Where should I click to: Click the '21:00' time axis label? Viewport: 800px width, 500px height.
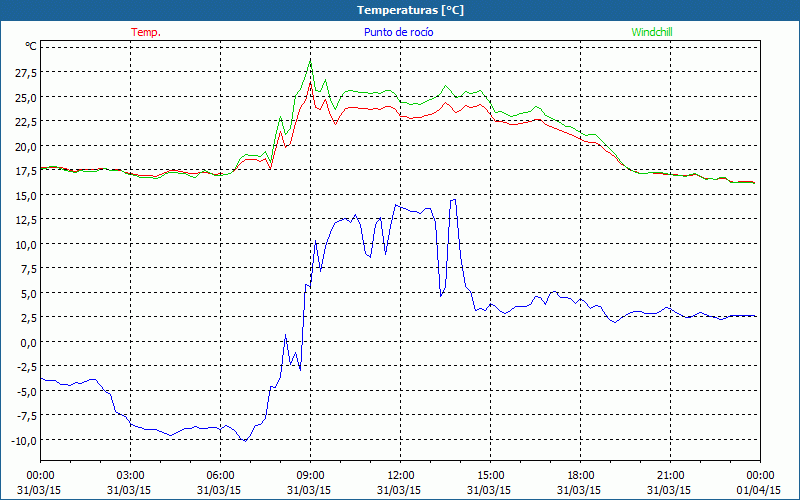[670, 476]
